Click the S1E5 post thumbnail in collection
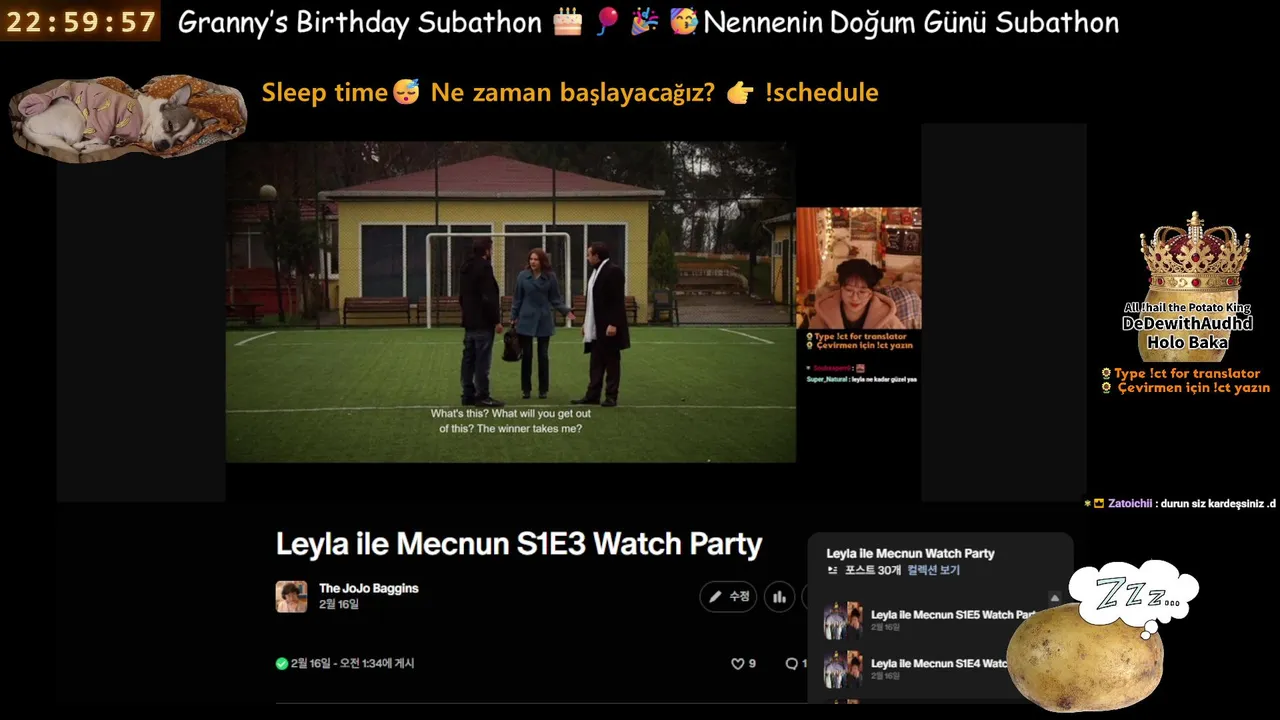 [x=843, y=620]
